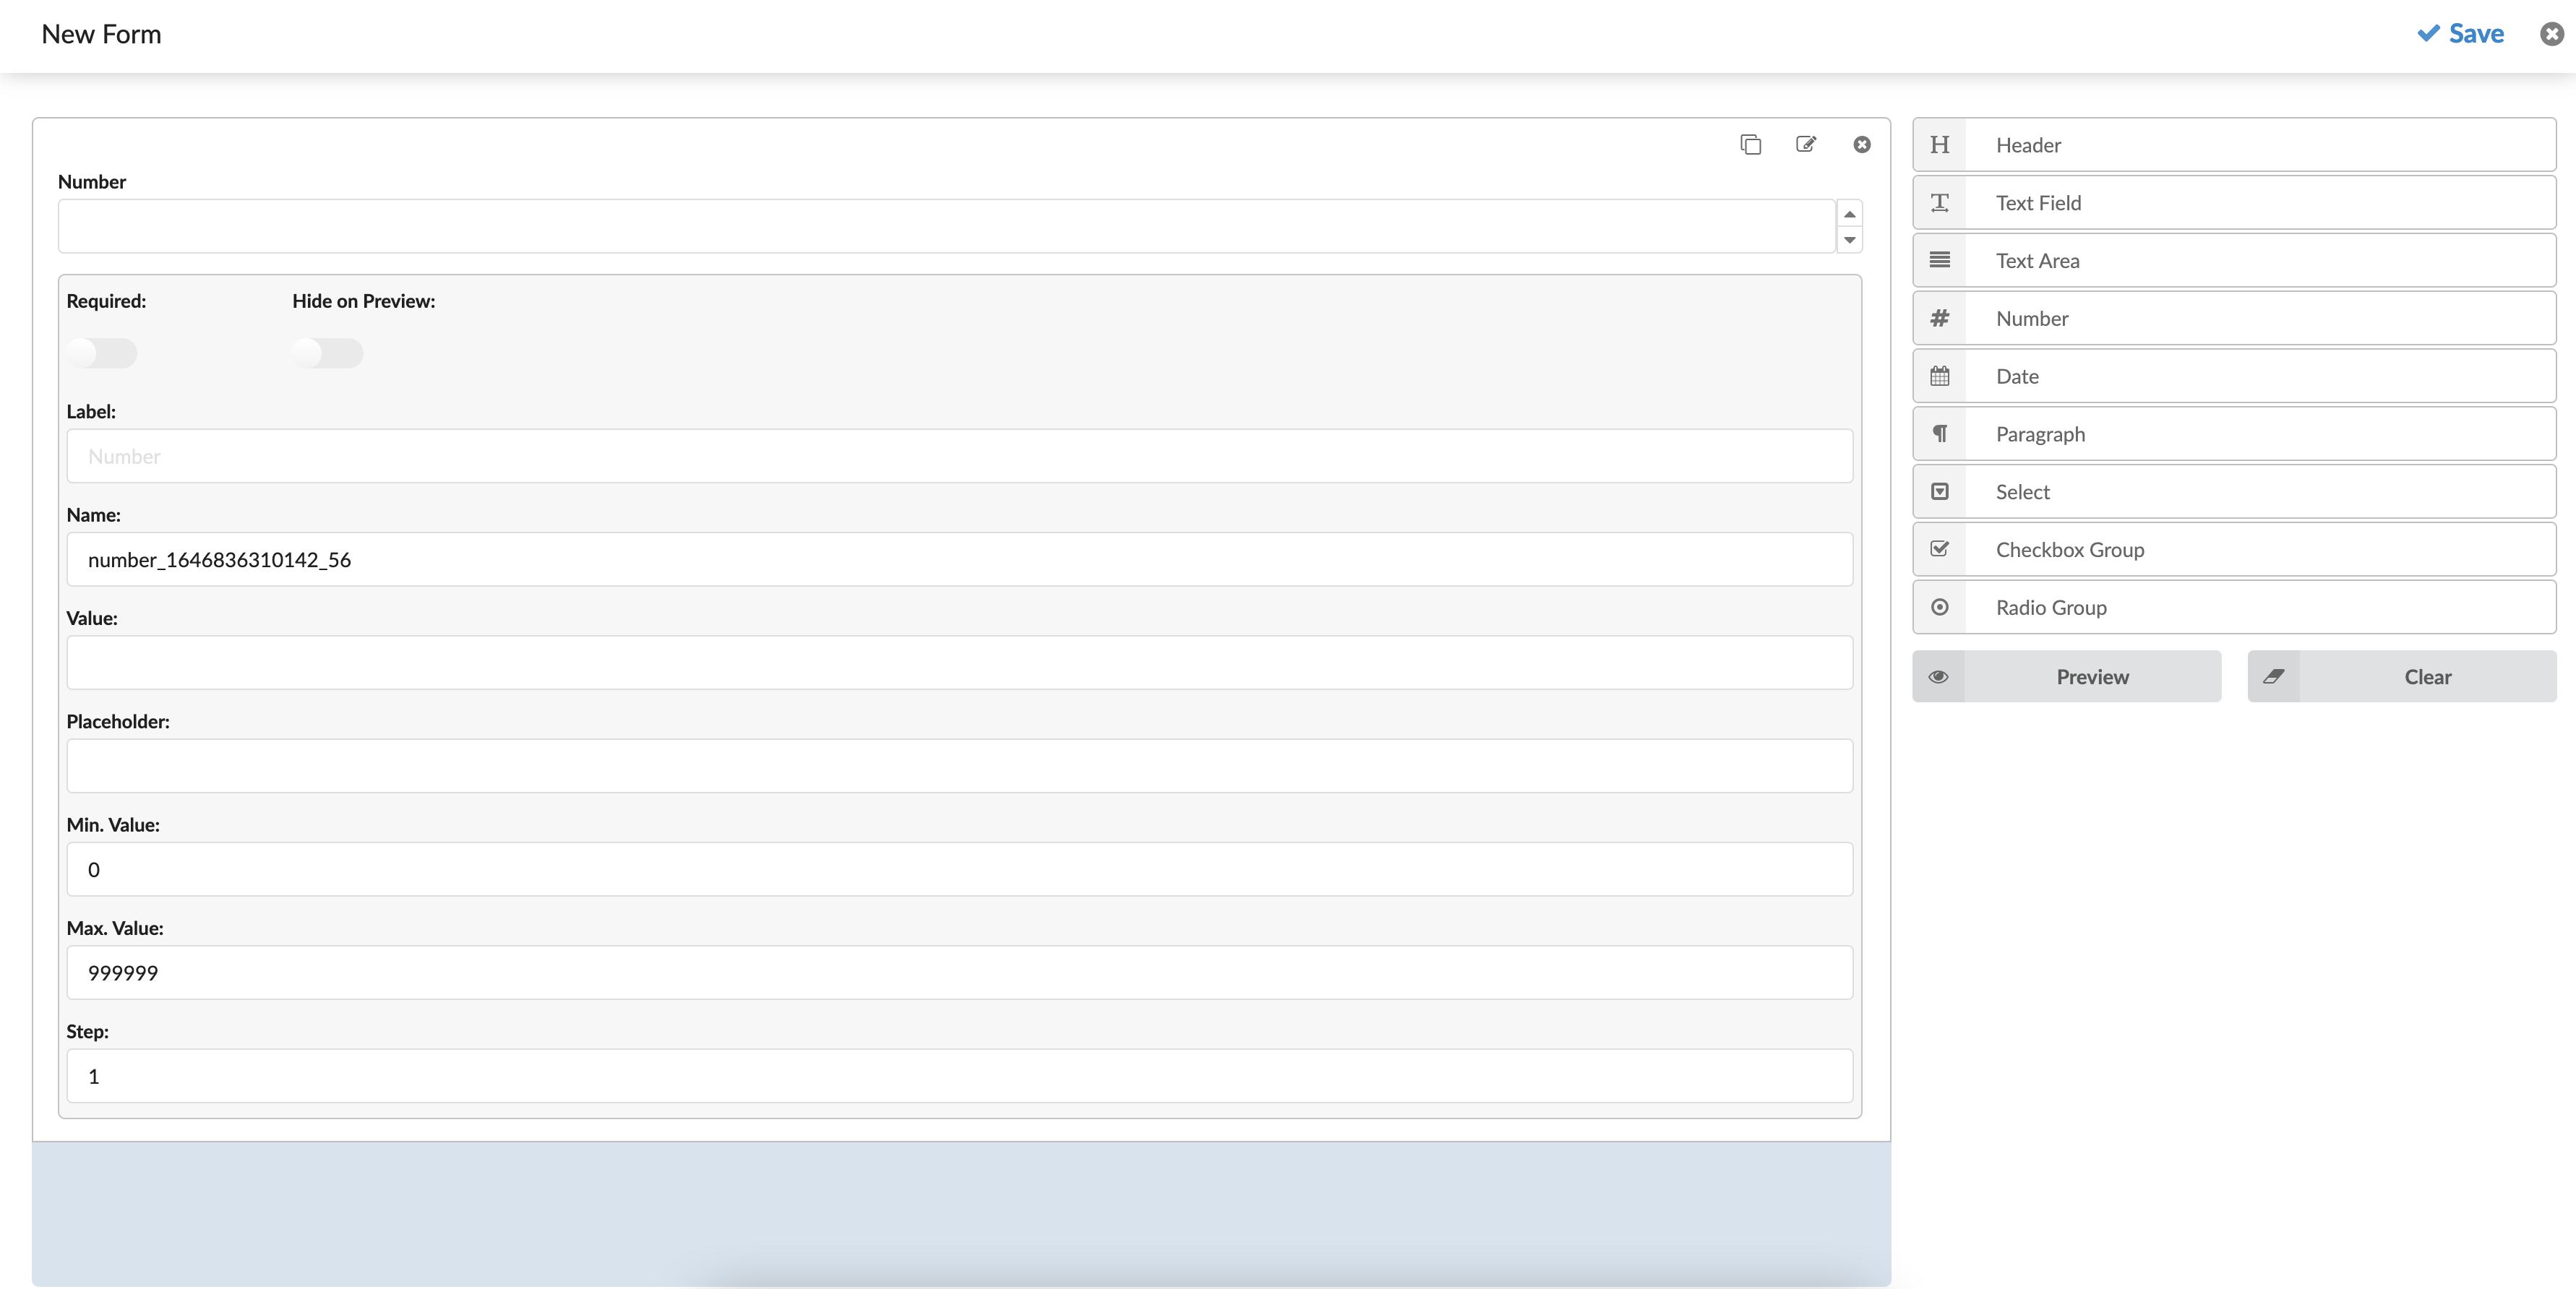Add a Select element
This screenshot has height=1289, width=2576.
click(2234, 492)
